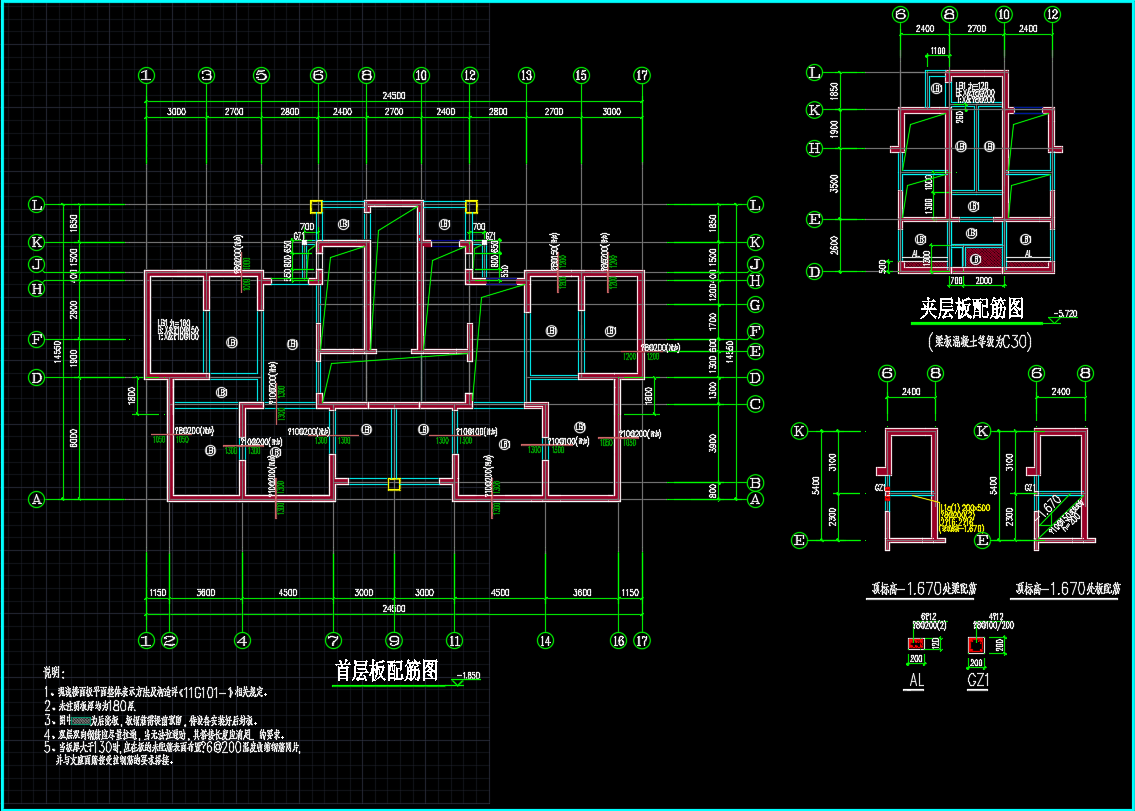Pick the 8000 vertical dimension text
The image size is (1135, 811).
[73, 437]
